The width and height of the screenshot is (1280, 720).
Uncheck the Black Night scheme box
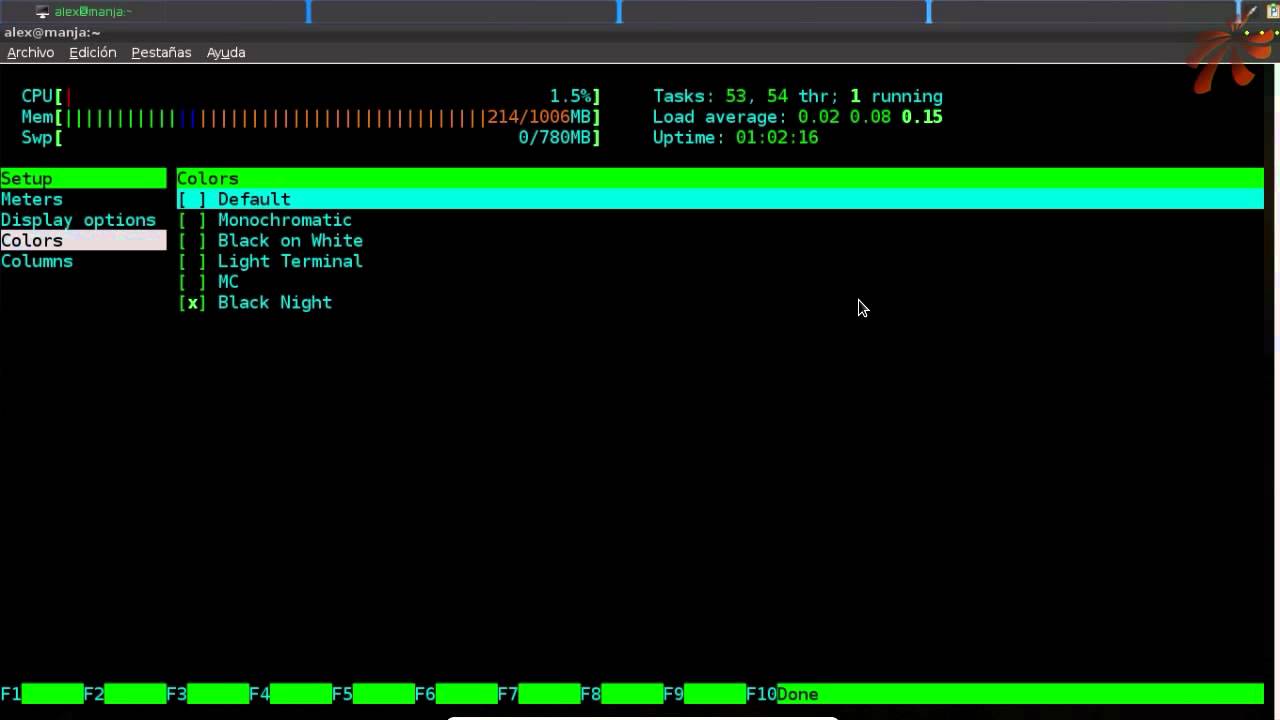coord(192,302)
